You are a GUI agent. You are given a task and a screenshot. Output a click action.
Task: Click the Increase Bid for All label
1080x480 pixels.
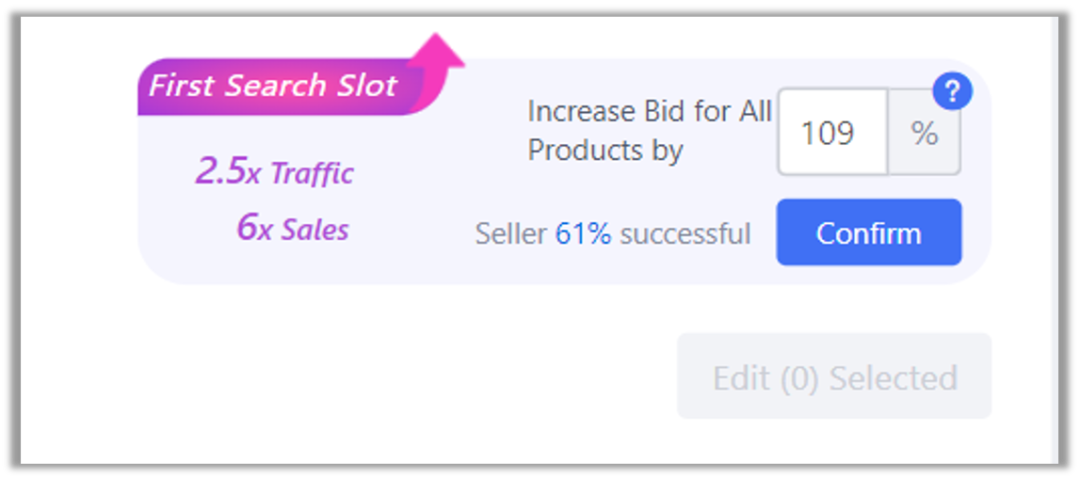point(649,111)
